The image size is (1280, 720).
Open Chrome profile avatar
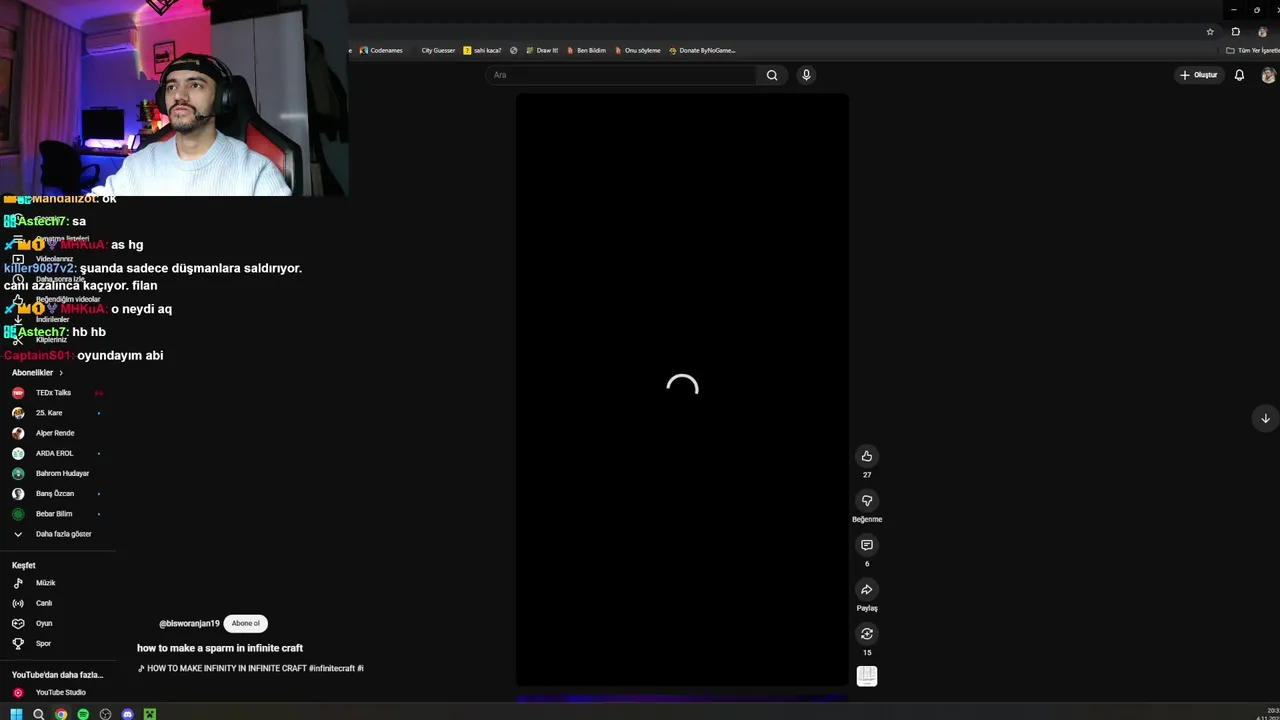point(1262,32)
